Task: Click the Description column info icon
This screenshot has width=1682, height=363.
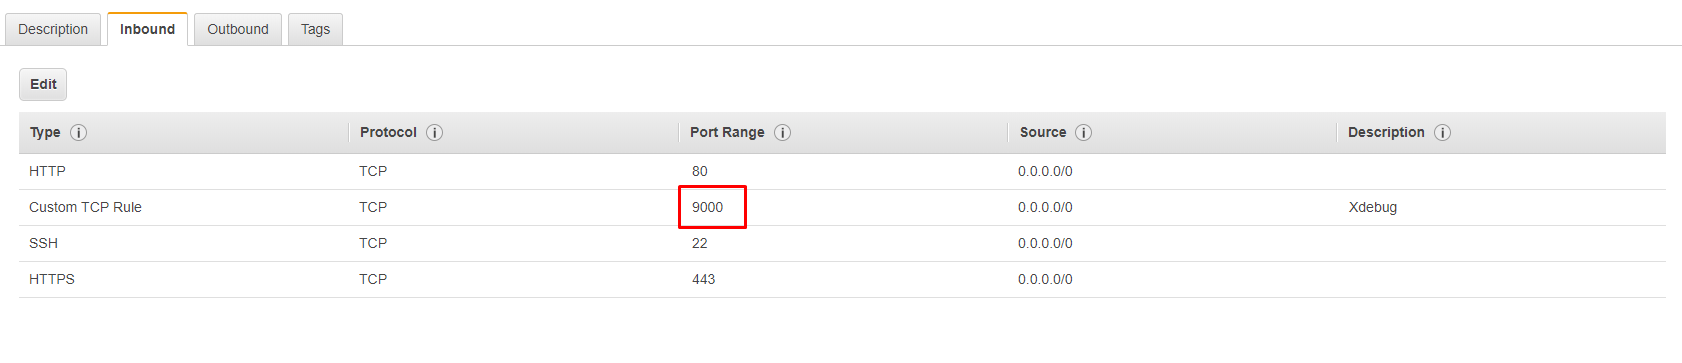Action: point(1442,132)
